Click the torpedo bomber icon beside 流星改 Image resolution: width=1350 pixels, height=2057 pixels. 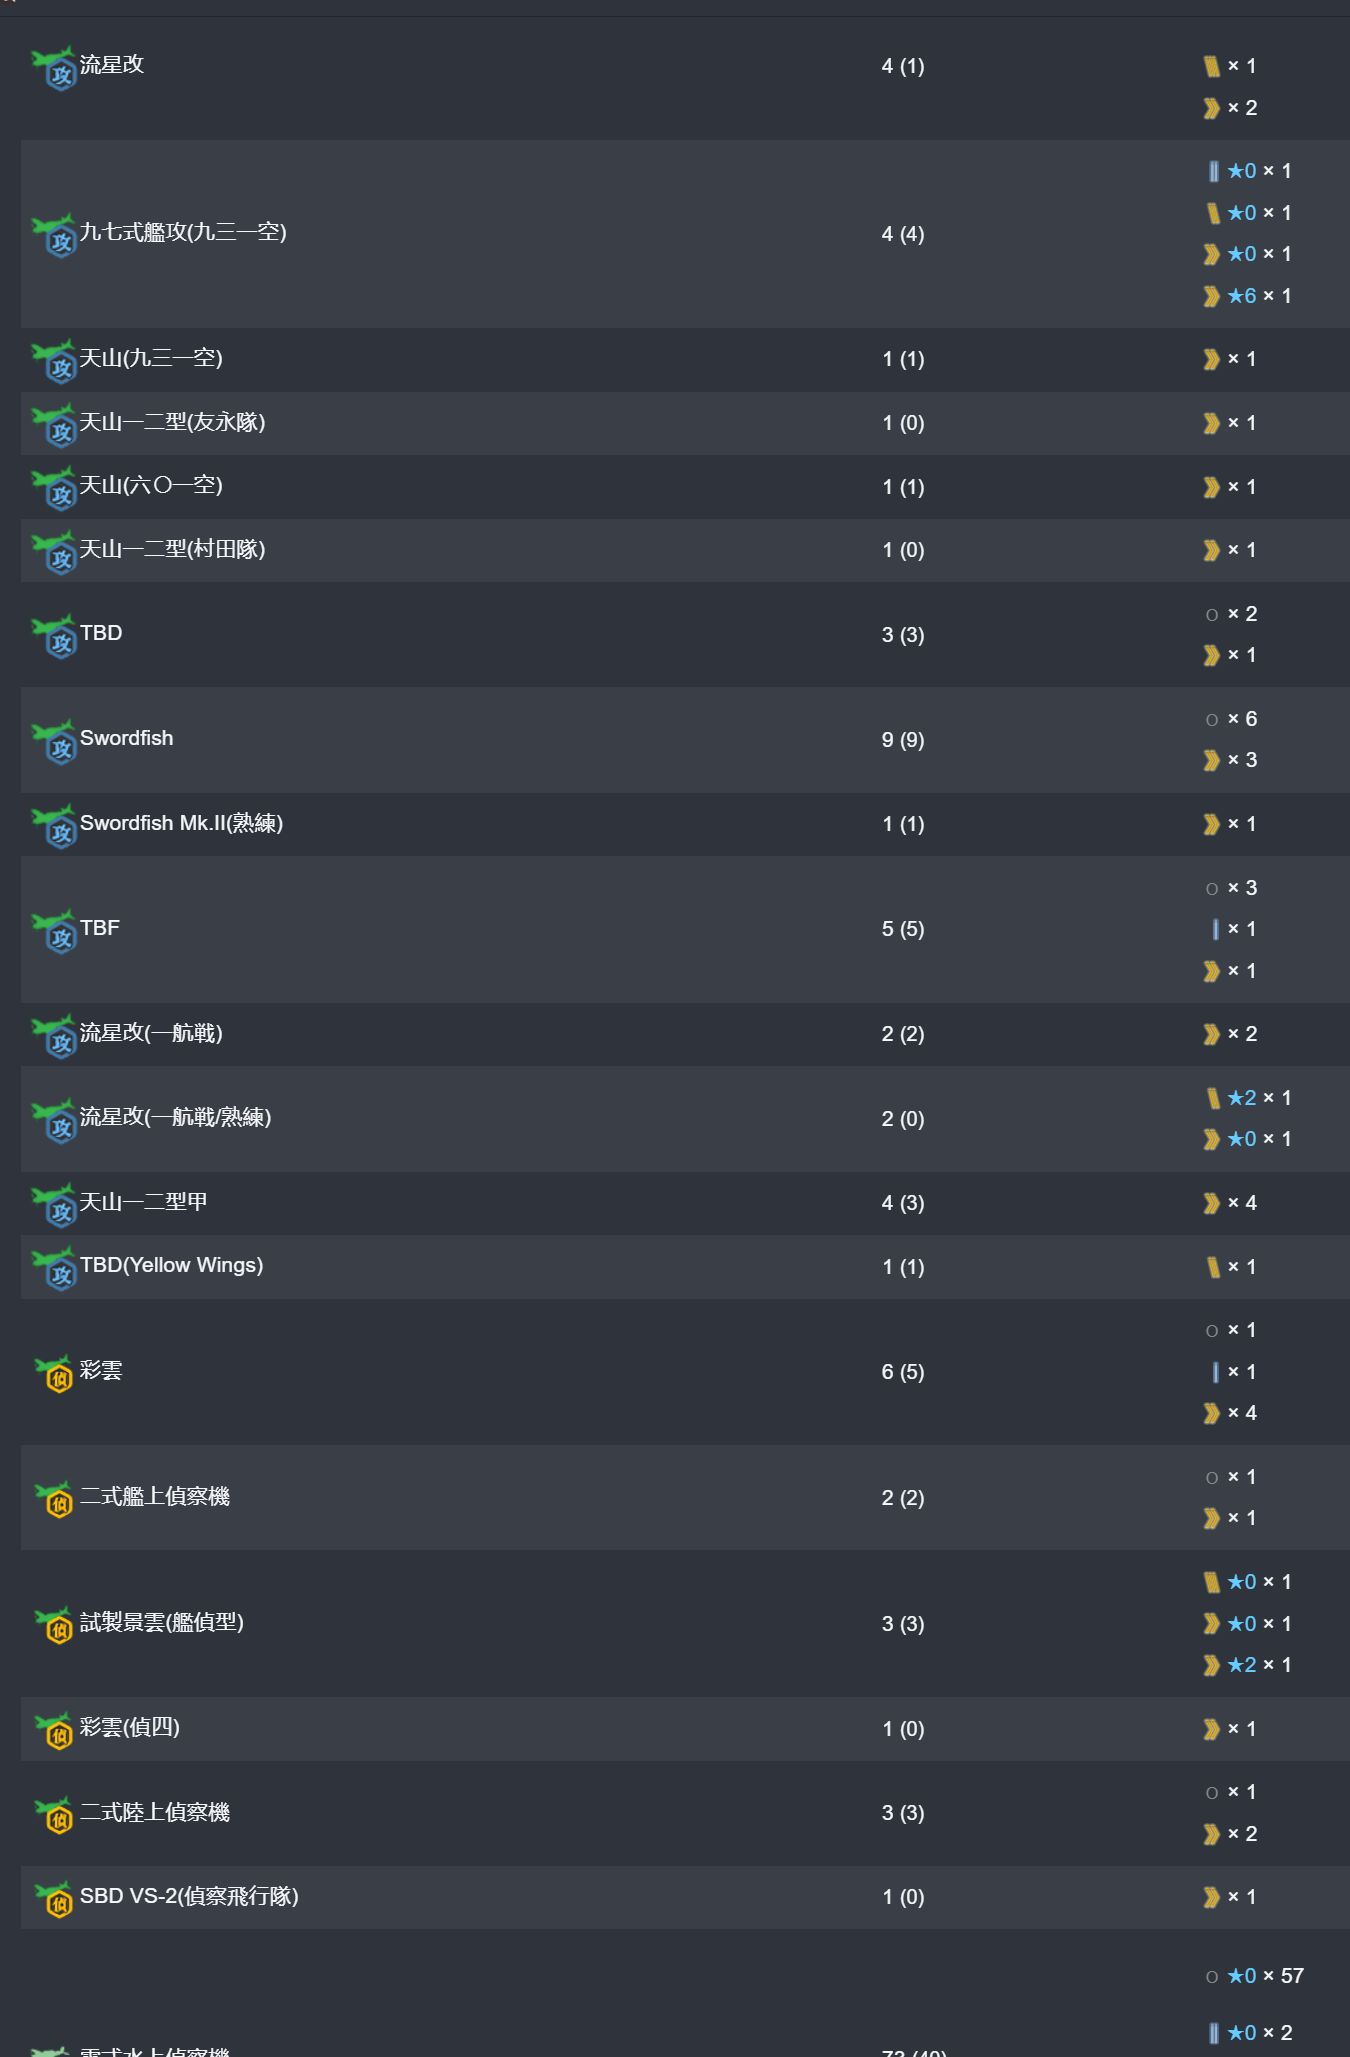pos(54,68)
